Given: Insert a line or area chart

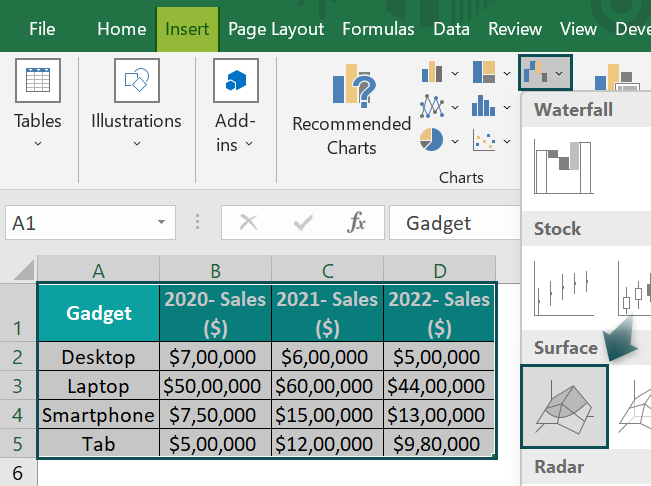Looking at the screenshot, I should [432, 107].
